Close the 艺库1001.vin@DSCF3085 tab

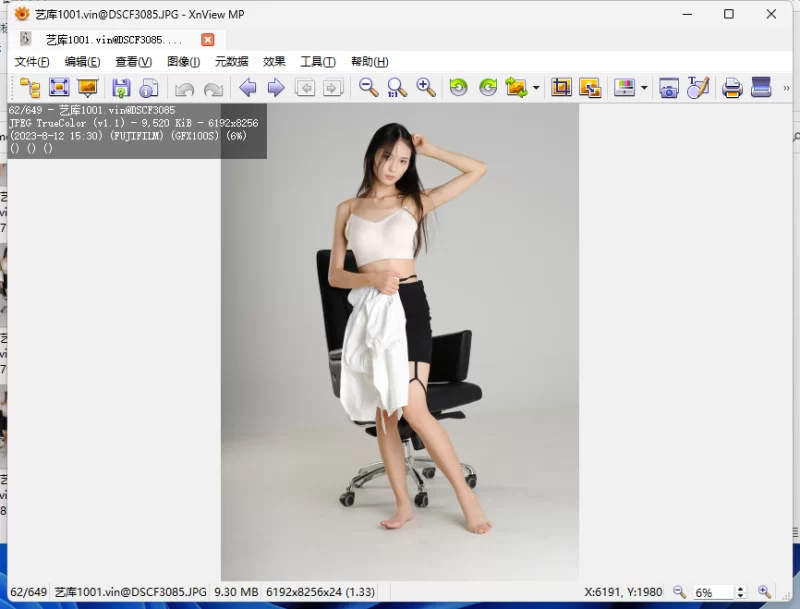tap(207, 40)
